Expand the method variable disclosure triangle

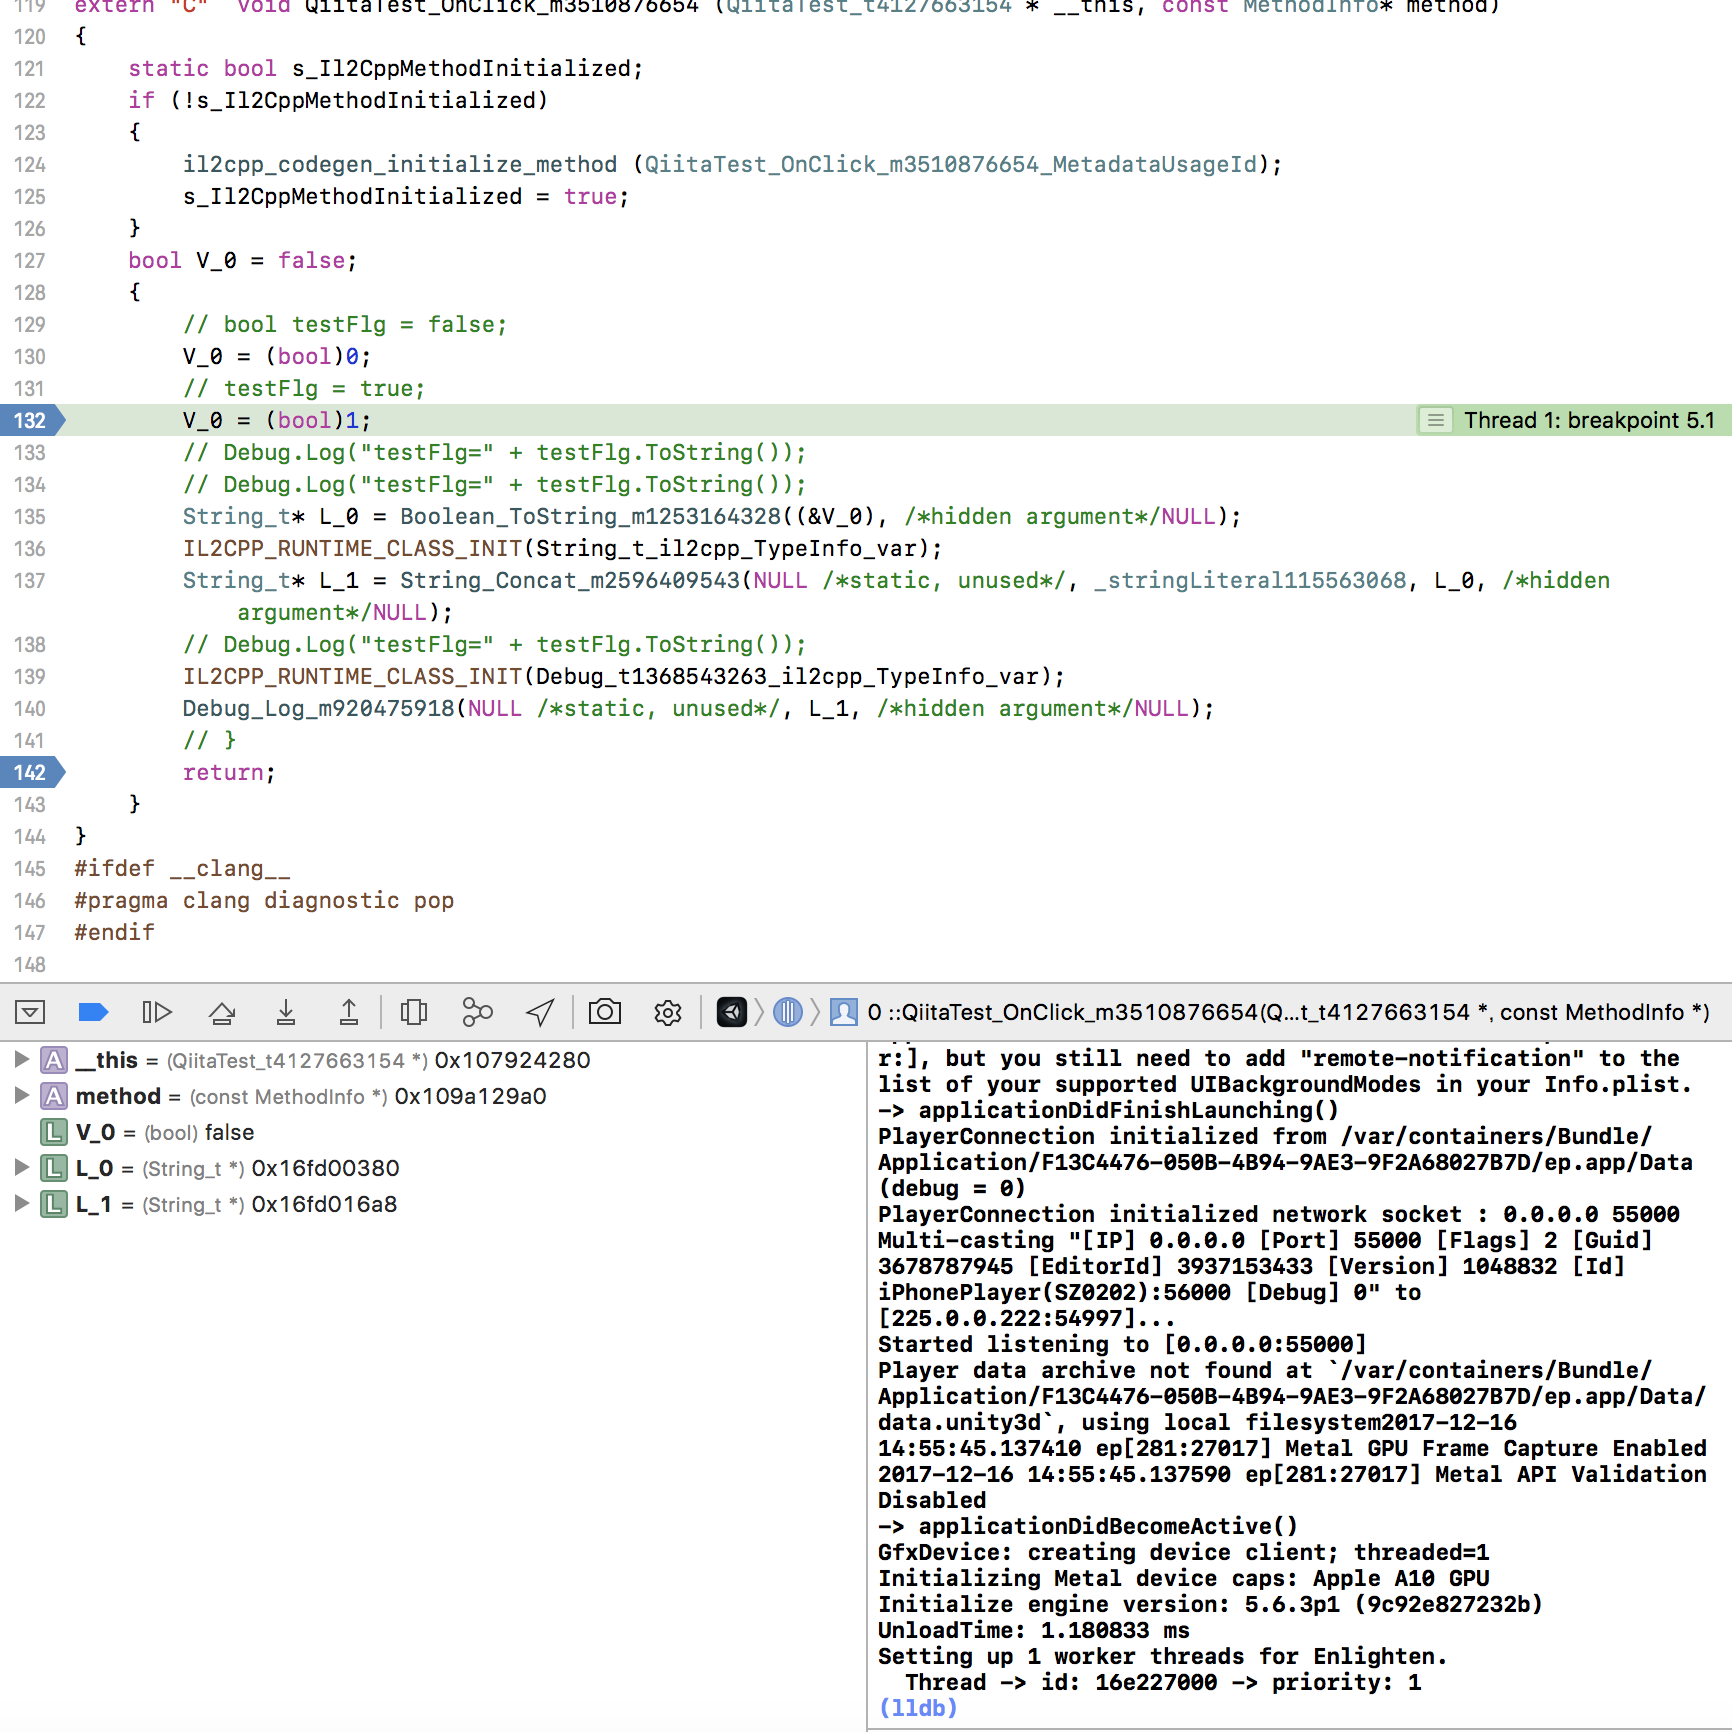[20, 1096]
